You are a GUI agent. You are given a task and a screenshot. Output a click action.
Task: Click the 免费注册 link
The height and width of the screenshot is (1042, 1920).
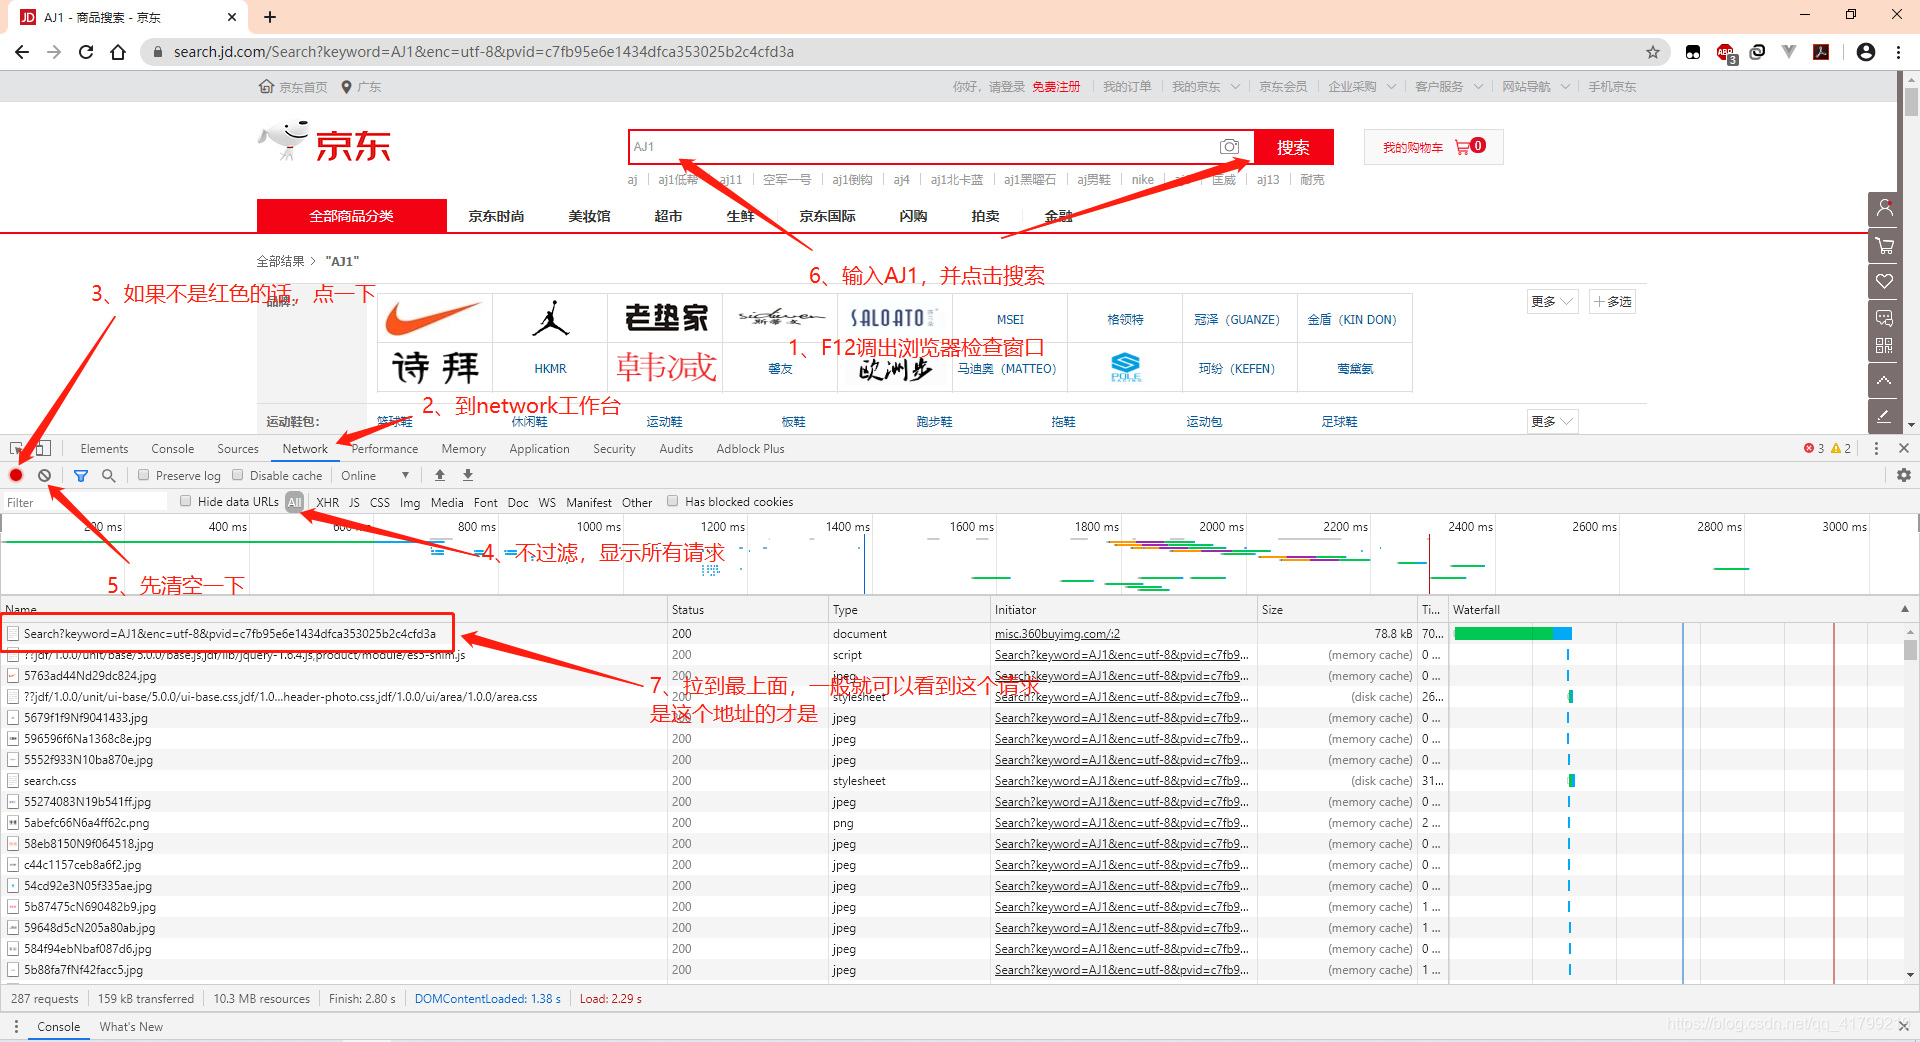(1056, 87)
